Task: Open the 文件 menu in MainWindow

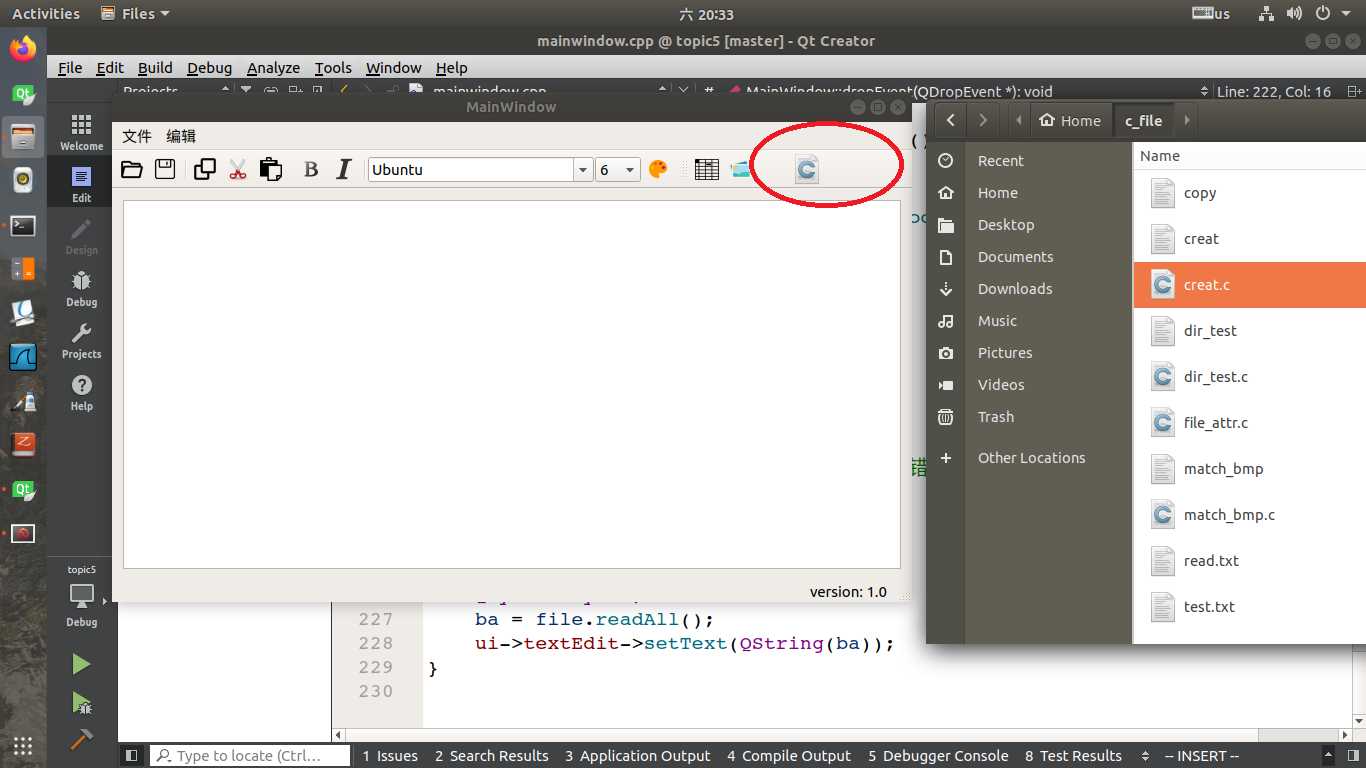Action: click(137, 136)
